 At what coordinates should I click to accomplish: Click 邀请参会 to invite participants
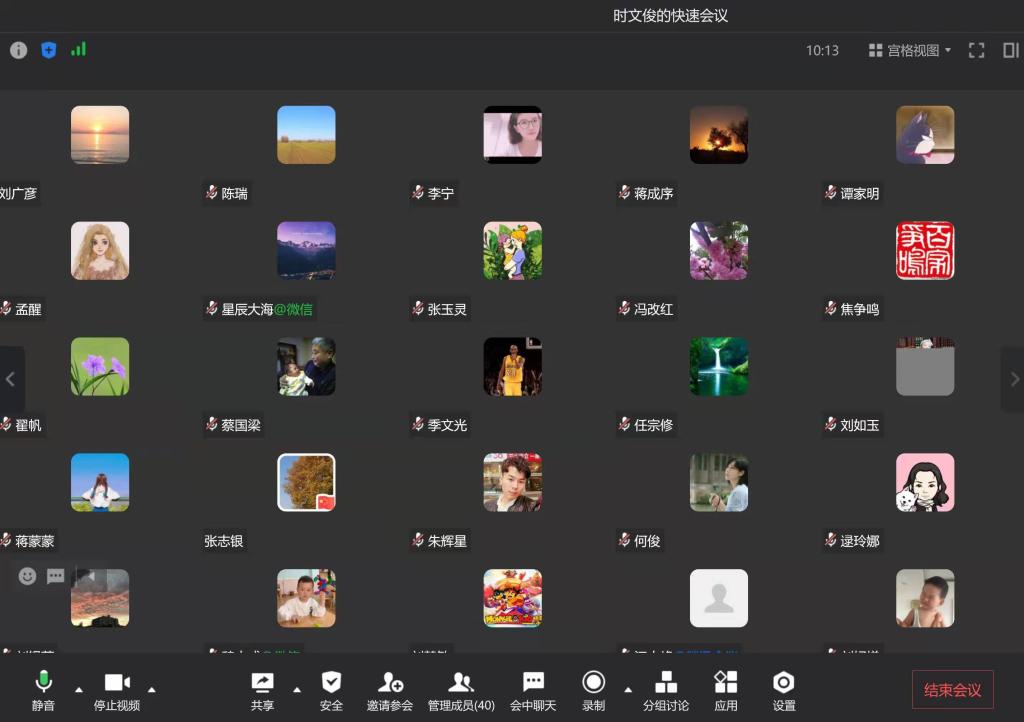390,690
